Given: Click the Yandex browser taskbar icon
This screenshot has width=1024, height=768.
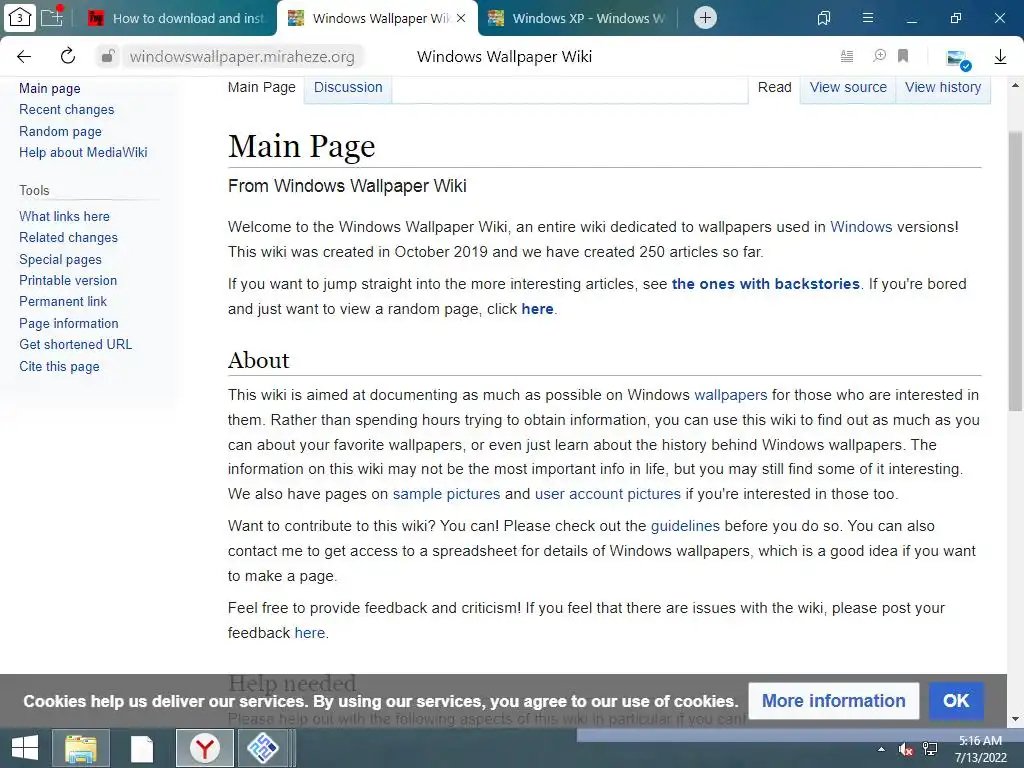Looking at the screenshot, I should coord(204,748).
